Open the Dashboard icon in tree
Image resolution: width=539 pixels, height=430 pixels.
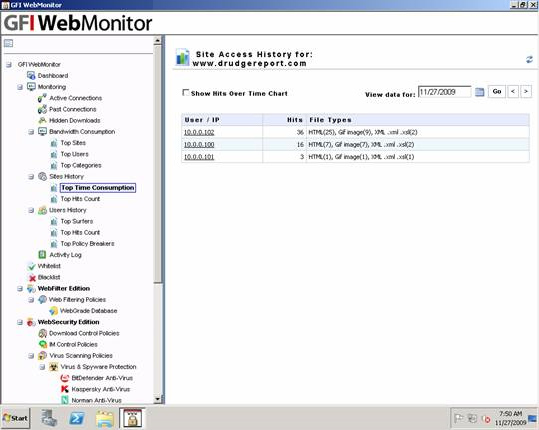(31, 76)
